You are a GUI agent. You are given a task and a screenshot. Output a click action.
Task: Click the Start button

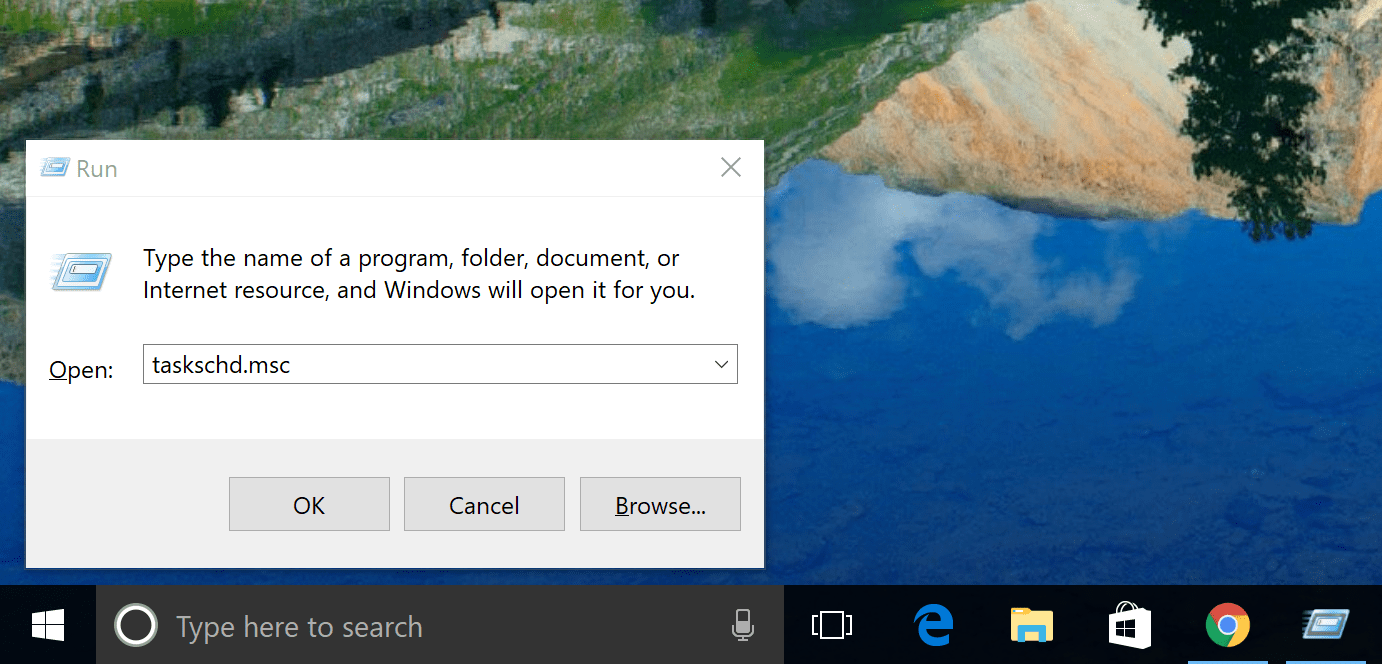(46, 624)
